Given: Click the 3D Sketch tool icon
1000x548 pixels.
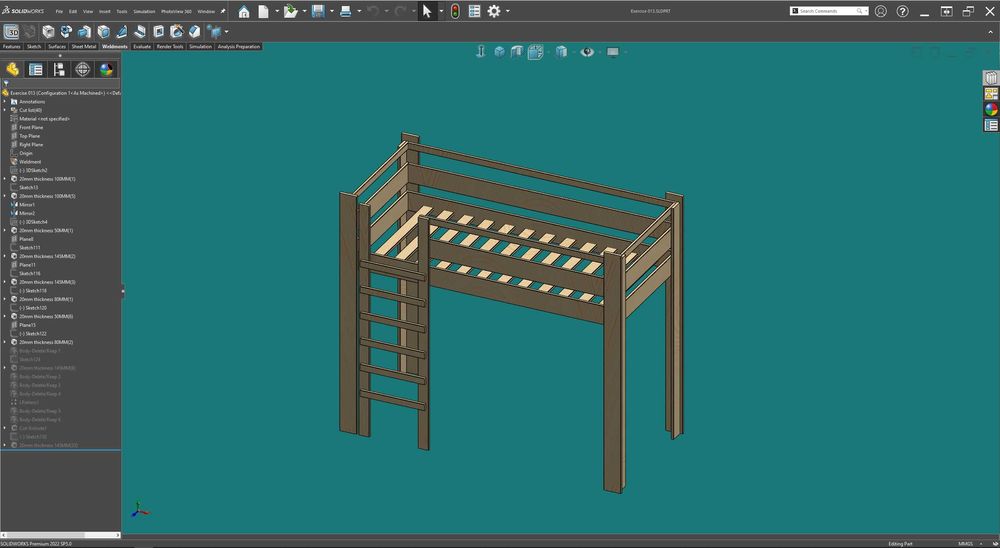Looking at the screenshot, I should (12, 32).
